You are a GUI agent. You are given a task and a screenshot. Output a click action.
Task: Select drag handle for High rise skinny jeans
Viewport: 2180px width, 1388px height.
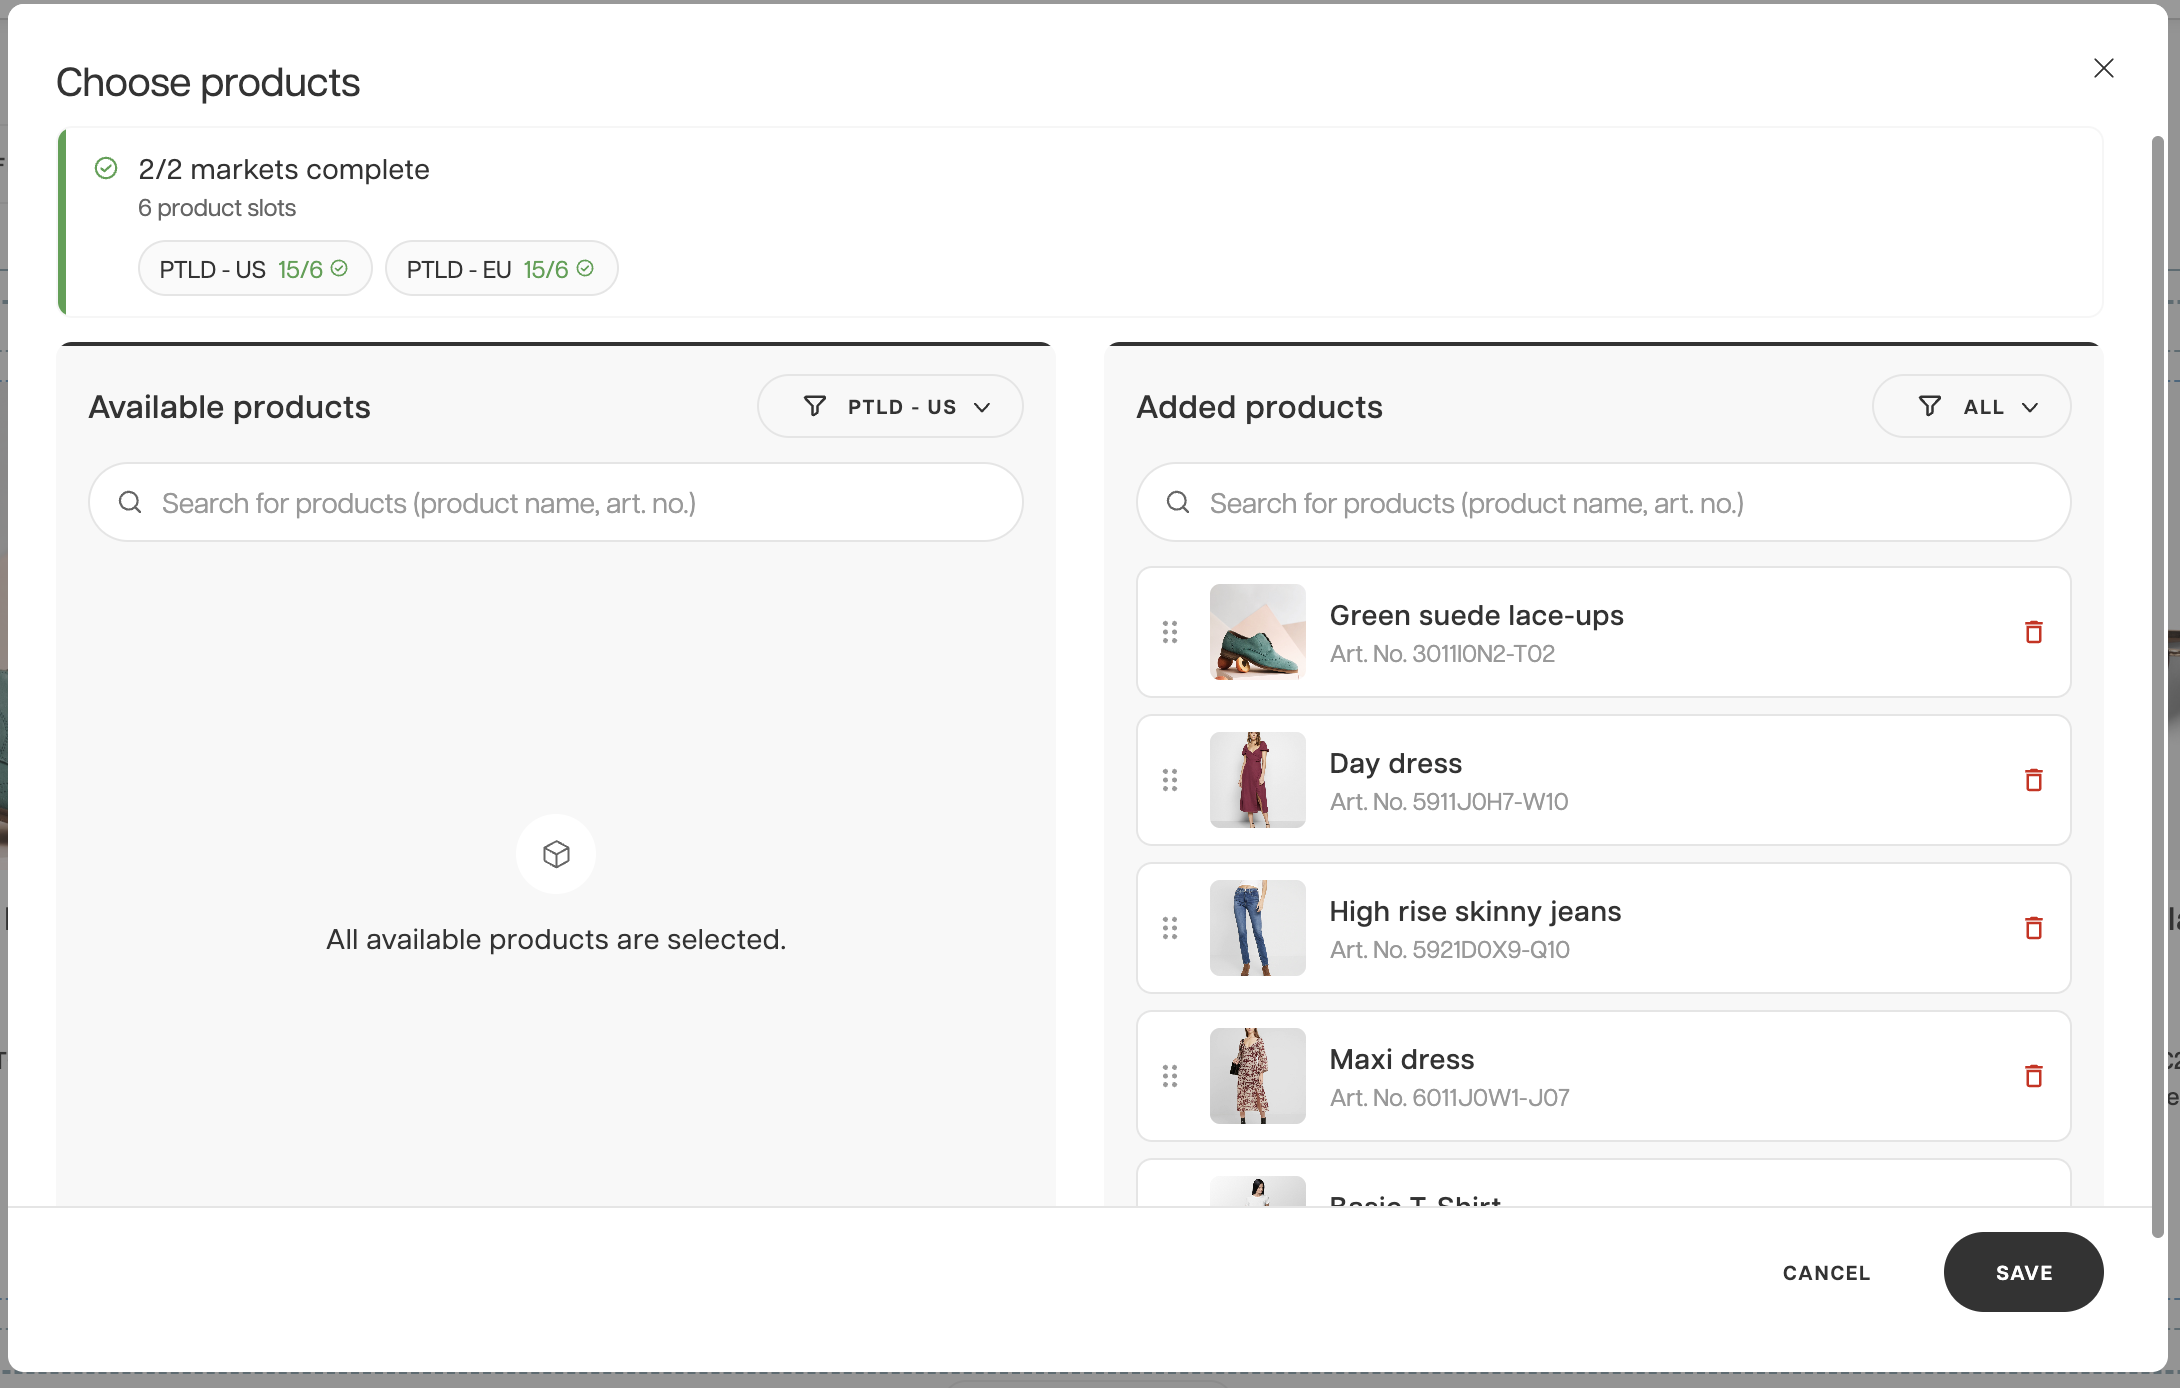pos(1170,928)
